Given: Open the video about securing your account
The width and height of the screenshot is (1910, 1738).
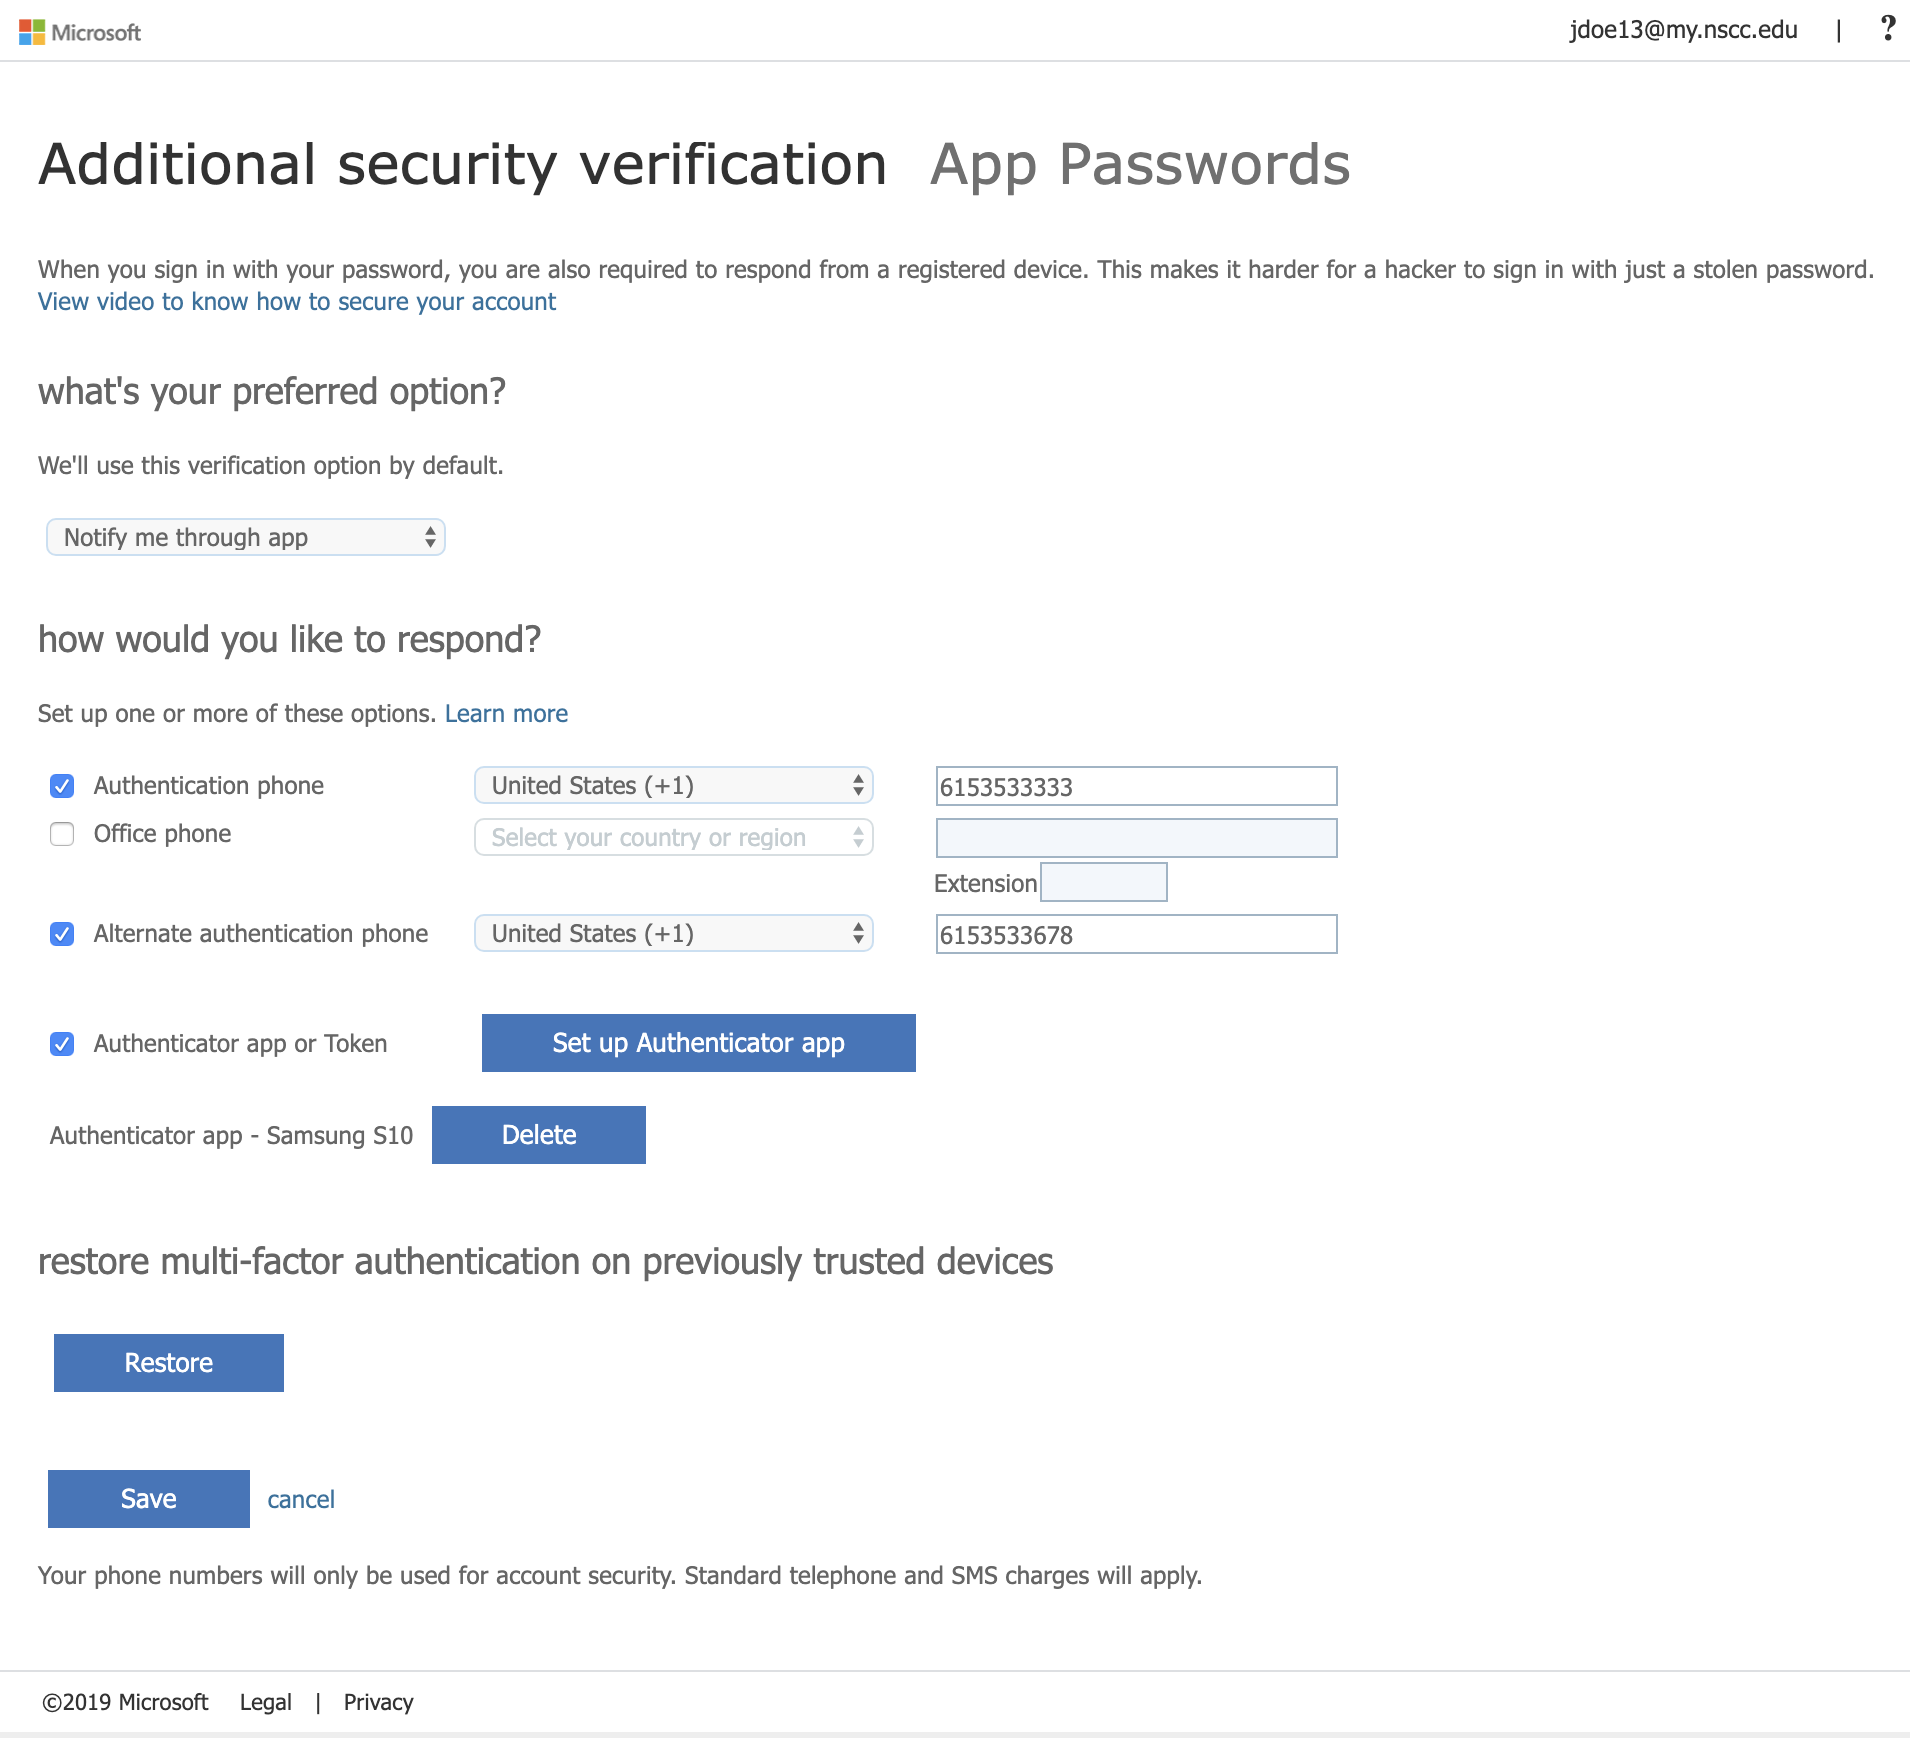Looking at the screenshot, I should click(295, 300).
